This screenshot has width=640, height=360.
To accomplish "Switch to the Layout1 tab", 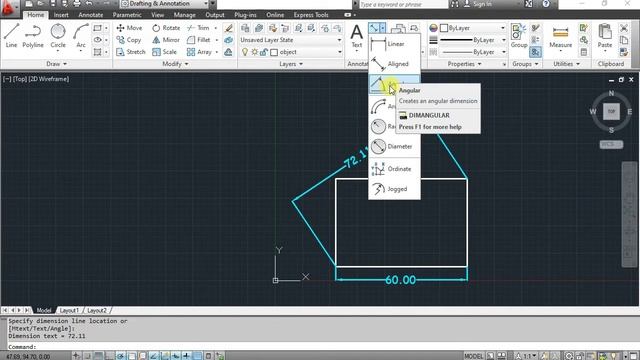I will click(x=69, y=311).
